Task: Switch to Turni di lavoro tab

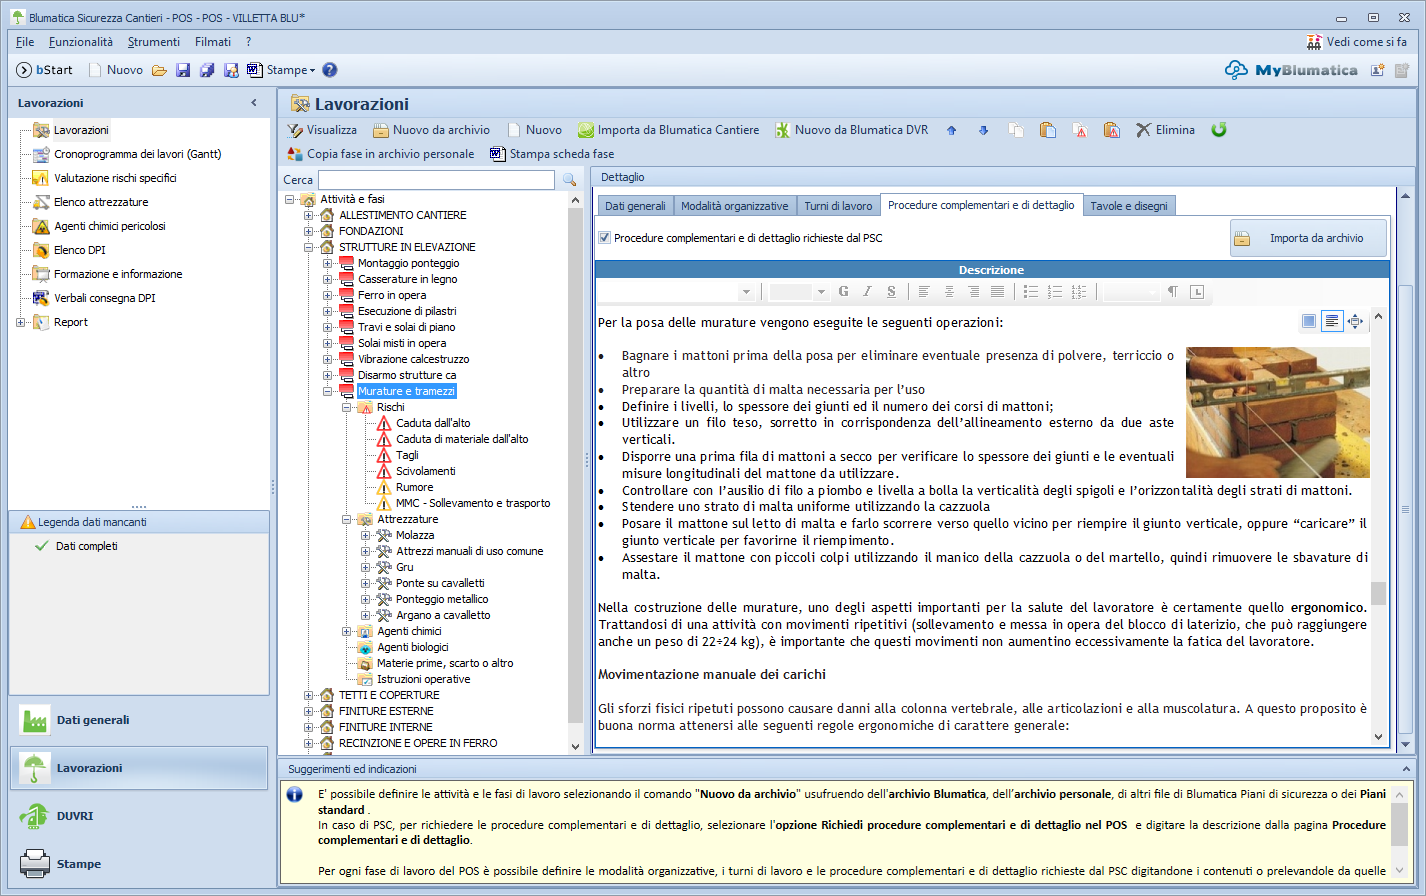Action: (838, 206)
